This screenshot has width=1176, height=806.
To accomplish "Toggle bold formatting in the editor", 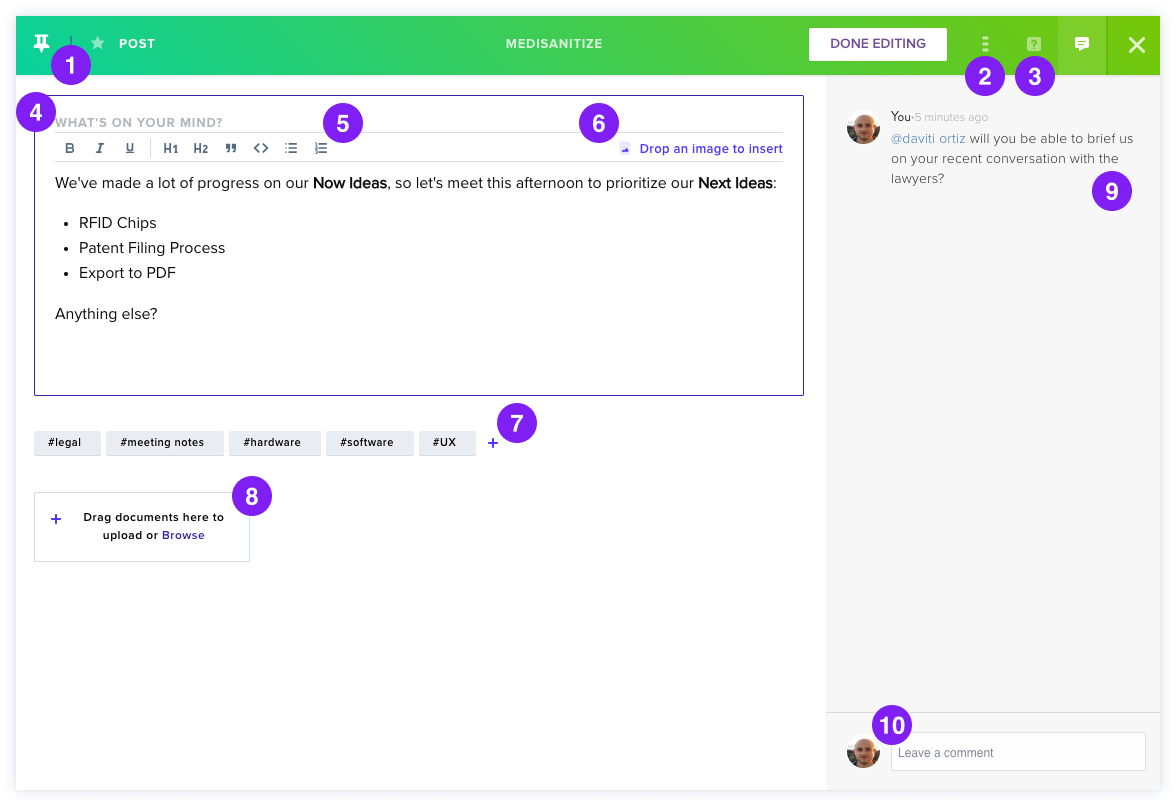I will coord(70,148).
